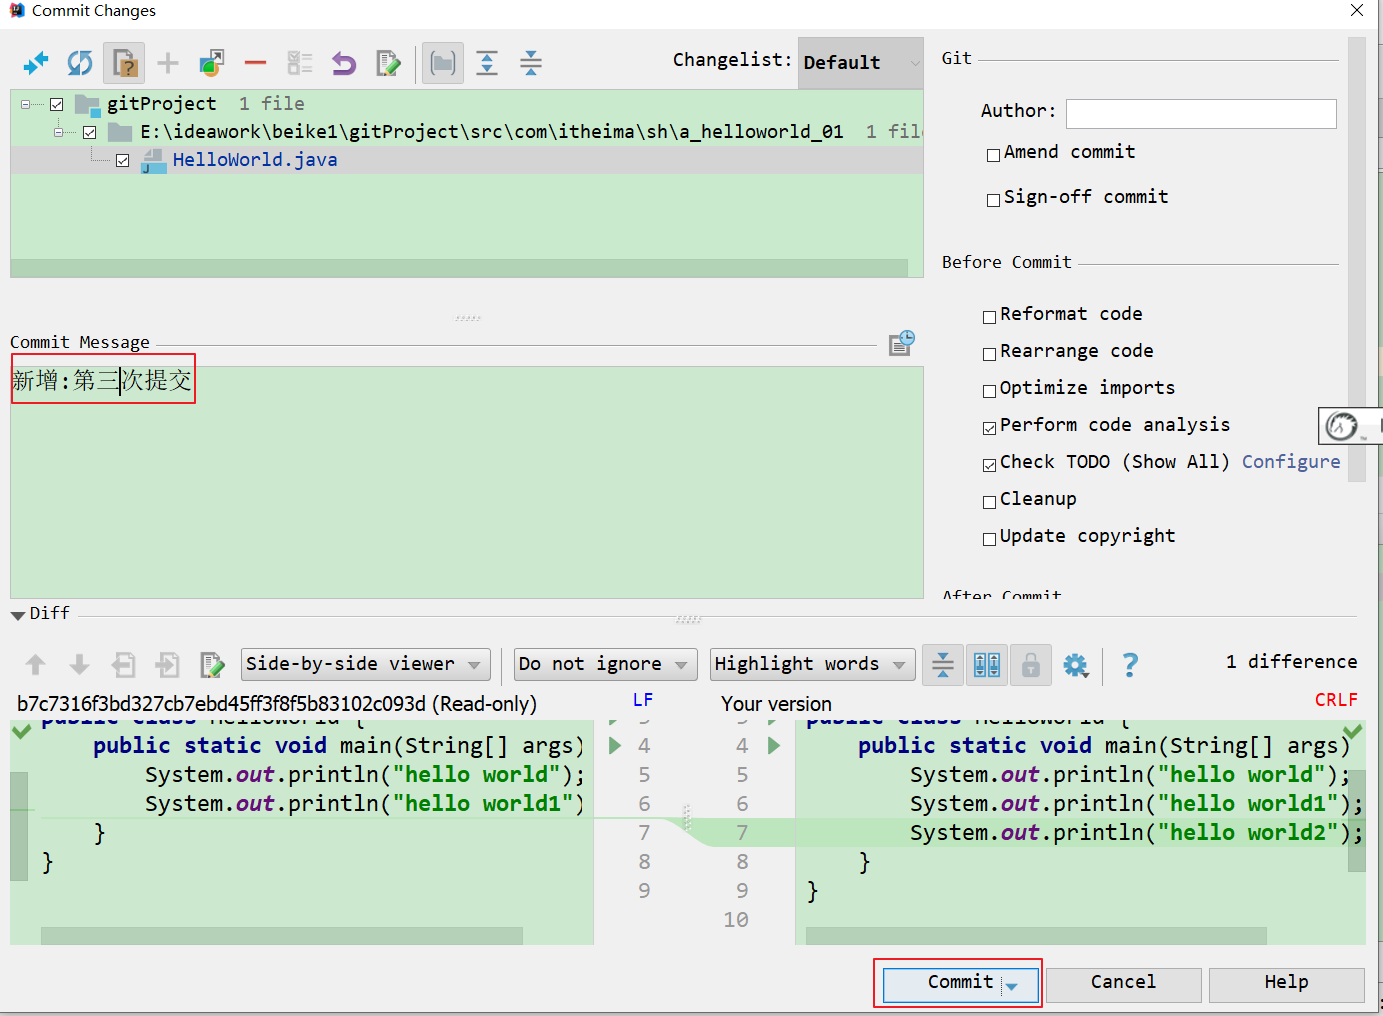Screen dimensions: 1383x1016
Task: Click the Author input field
Action: click(1200, 113)
